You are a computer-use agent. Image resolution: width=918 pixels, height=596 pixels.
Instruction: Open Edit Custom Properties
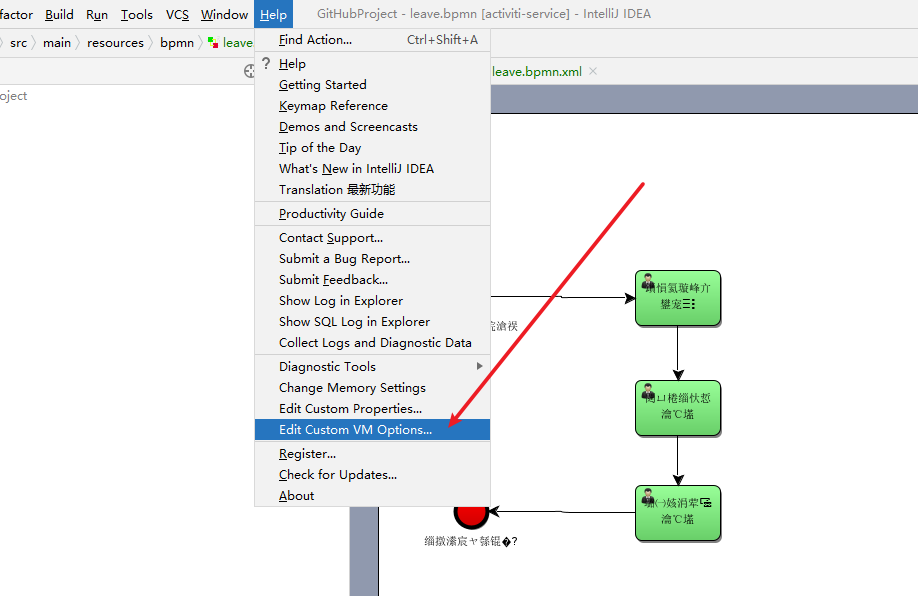point(372,409)
